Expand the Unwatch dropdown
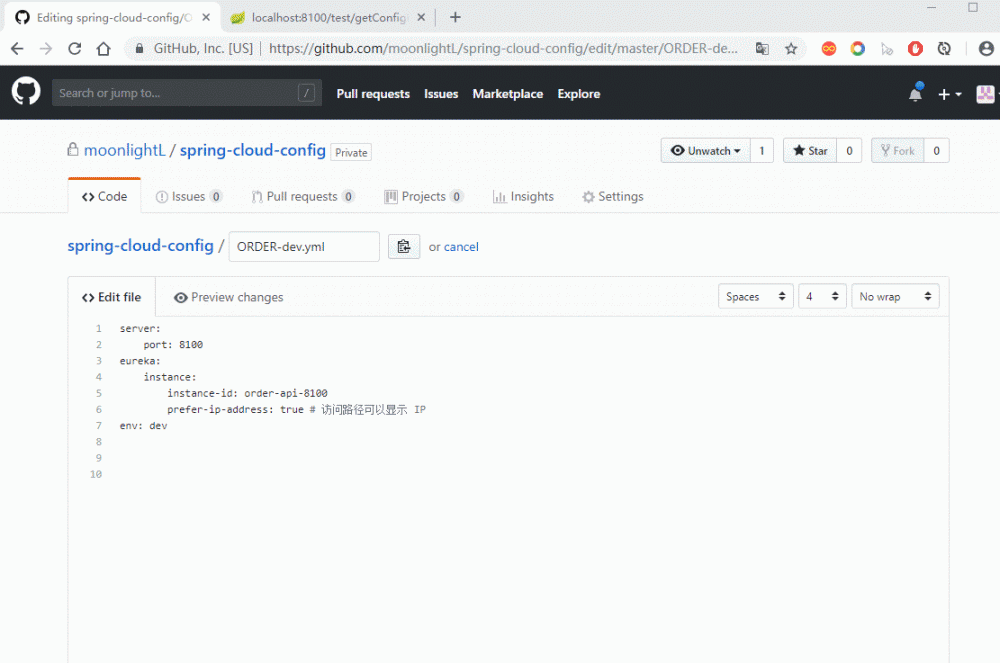 [706, 150]
